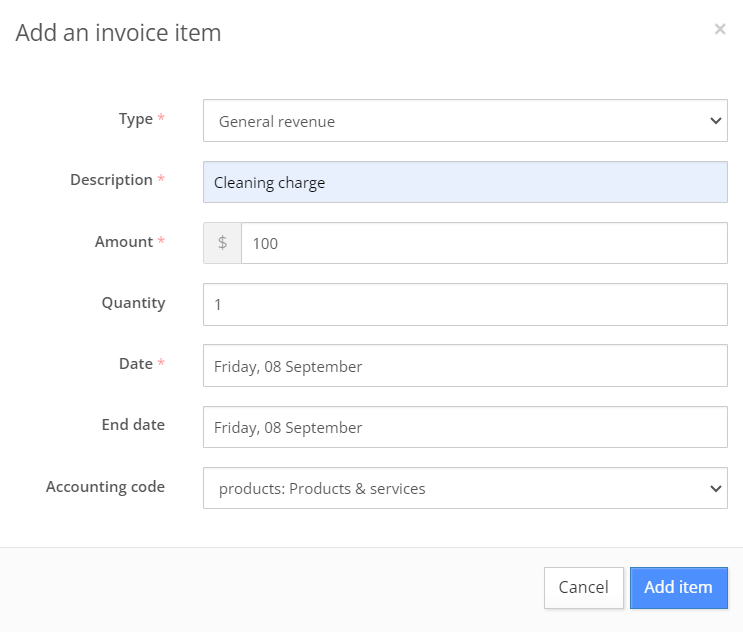
Task: Close the Add an invoice item dialog
Action: (720, 30)
